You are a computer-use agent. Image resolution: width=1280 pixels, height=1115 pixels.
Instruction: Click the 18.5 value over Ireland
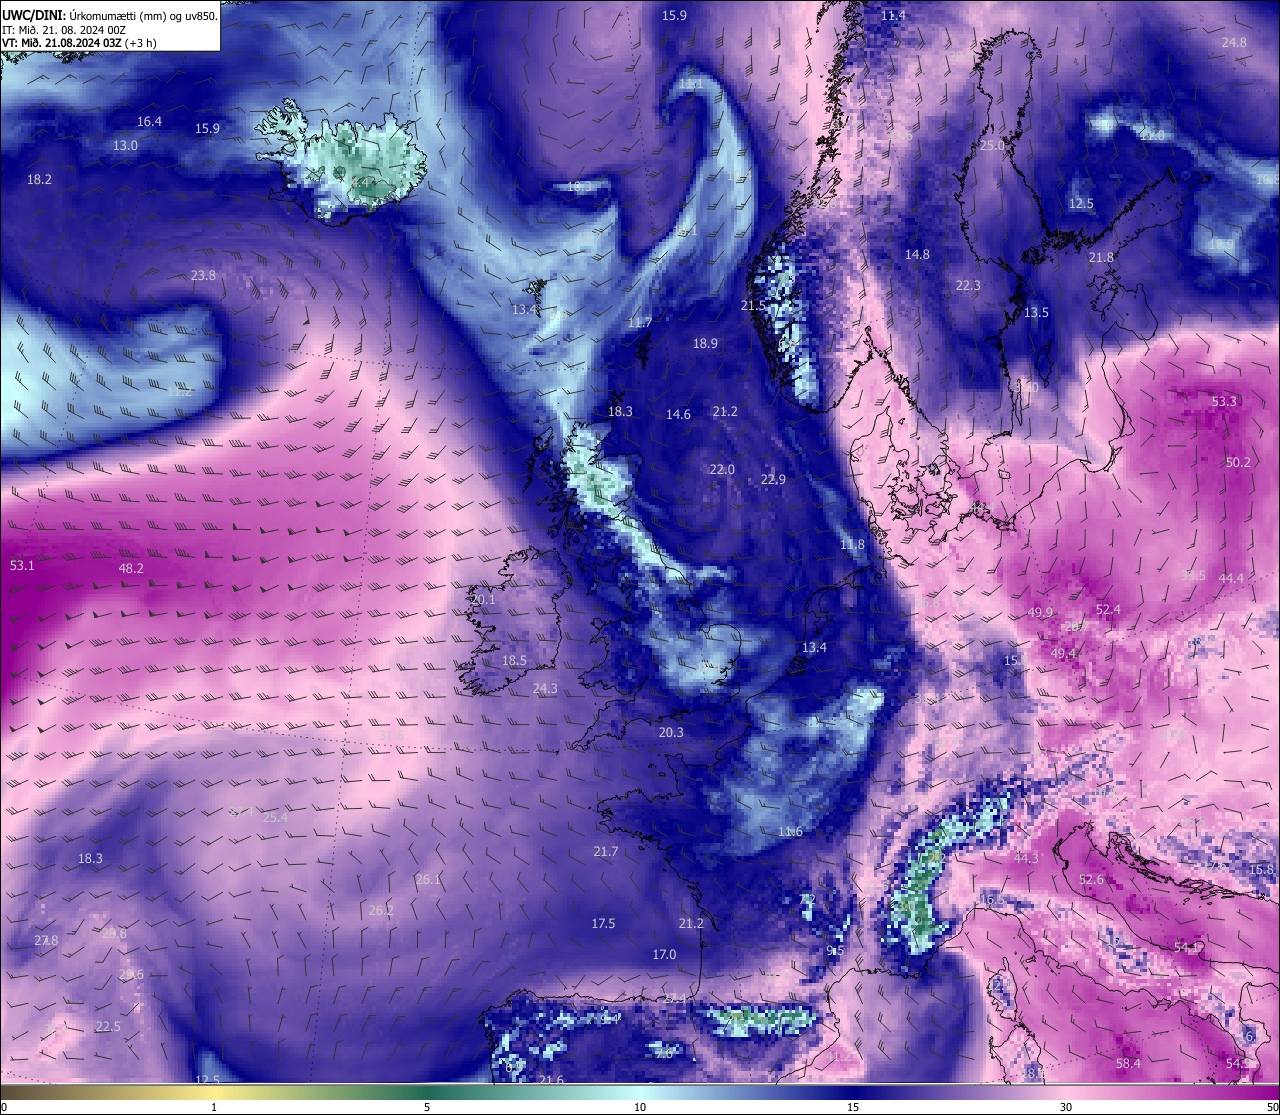click(x=514, y=661)
